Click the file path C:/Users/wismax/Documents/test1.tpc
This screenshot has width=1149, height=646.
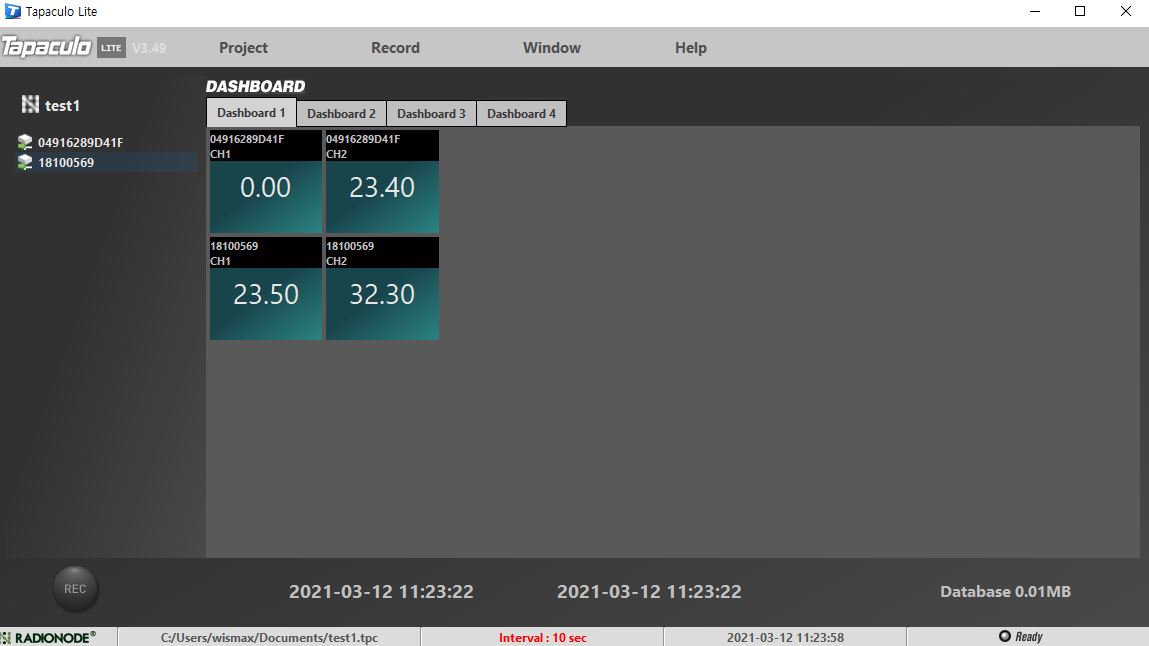pos(270,637)
